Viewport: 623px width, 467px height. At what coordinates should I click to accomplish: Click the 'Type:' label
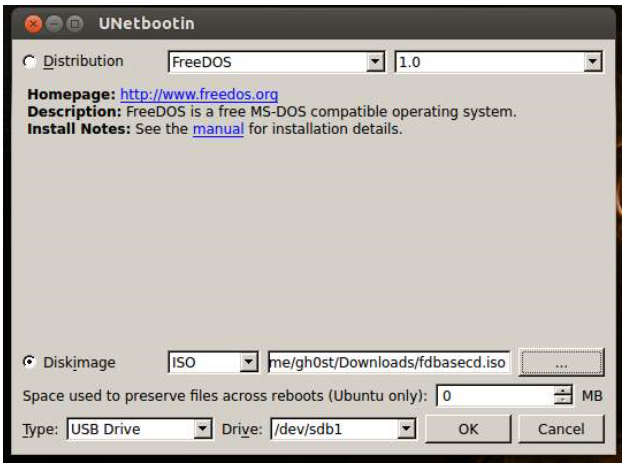coord(40,429)
